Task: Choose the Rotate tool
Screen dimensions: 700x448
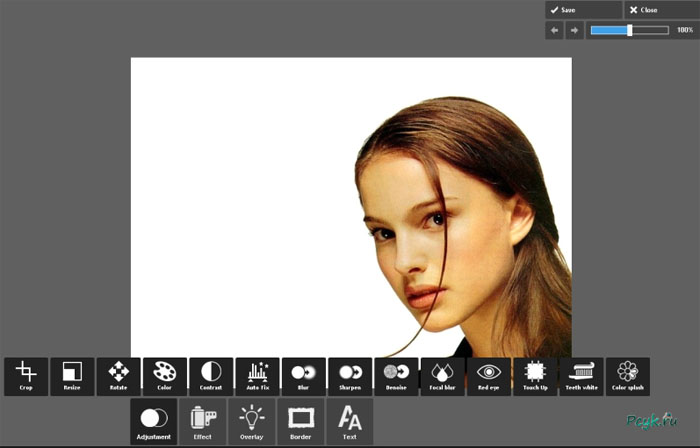Action: click(x=118, y=377)
